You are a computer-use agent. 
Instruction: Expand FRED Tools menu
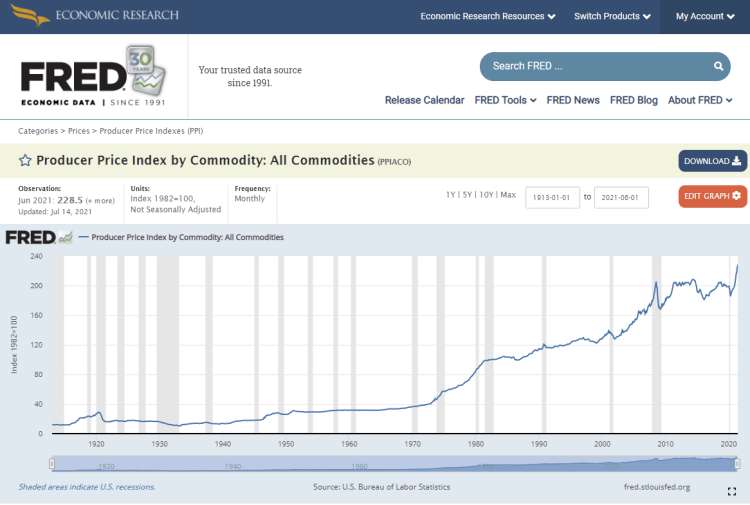click(505, 100)
